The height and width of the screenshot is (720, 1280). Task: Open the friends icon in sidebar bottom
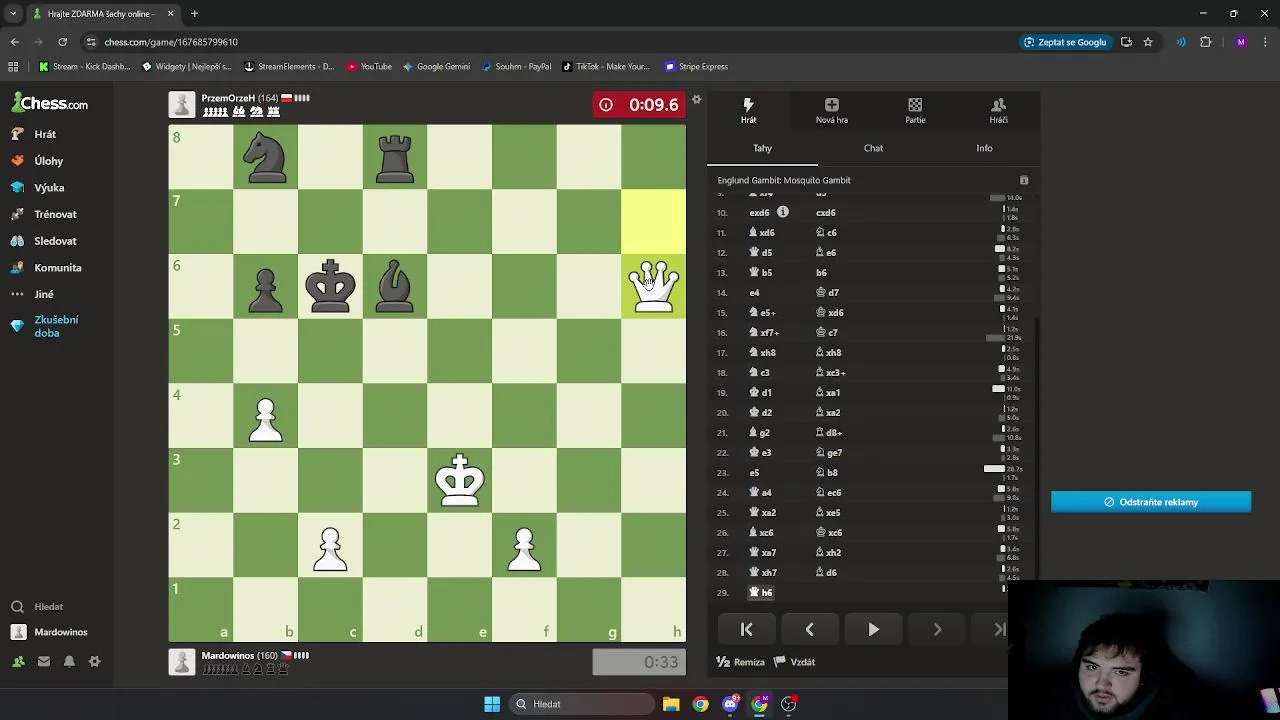point(18,661)
